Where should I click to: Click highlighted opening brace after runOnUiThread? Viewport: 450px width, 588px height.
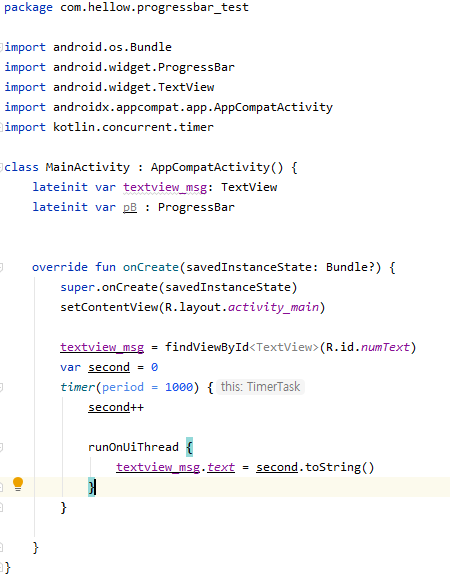coord(189,447)
